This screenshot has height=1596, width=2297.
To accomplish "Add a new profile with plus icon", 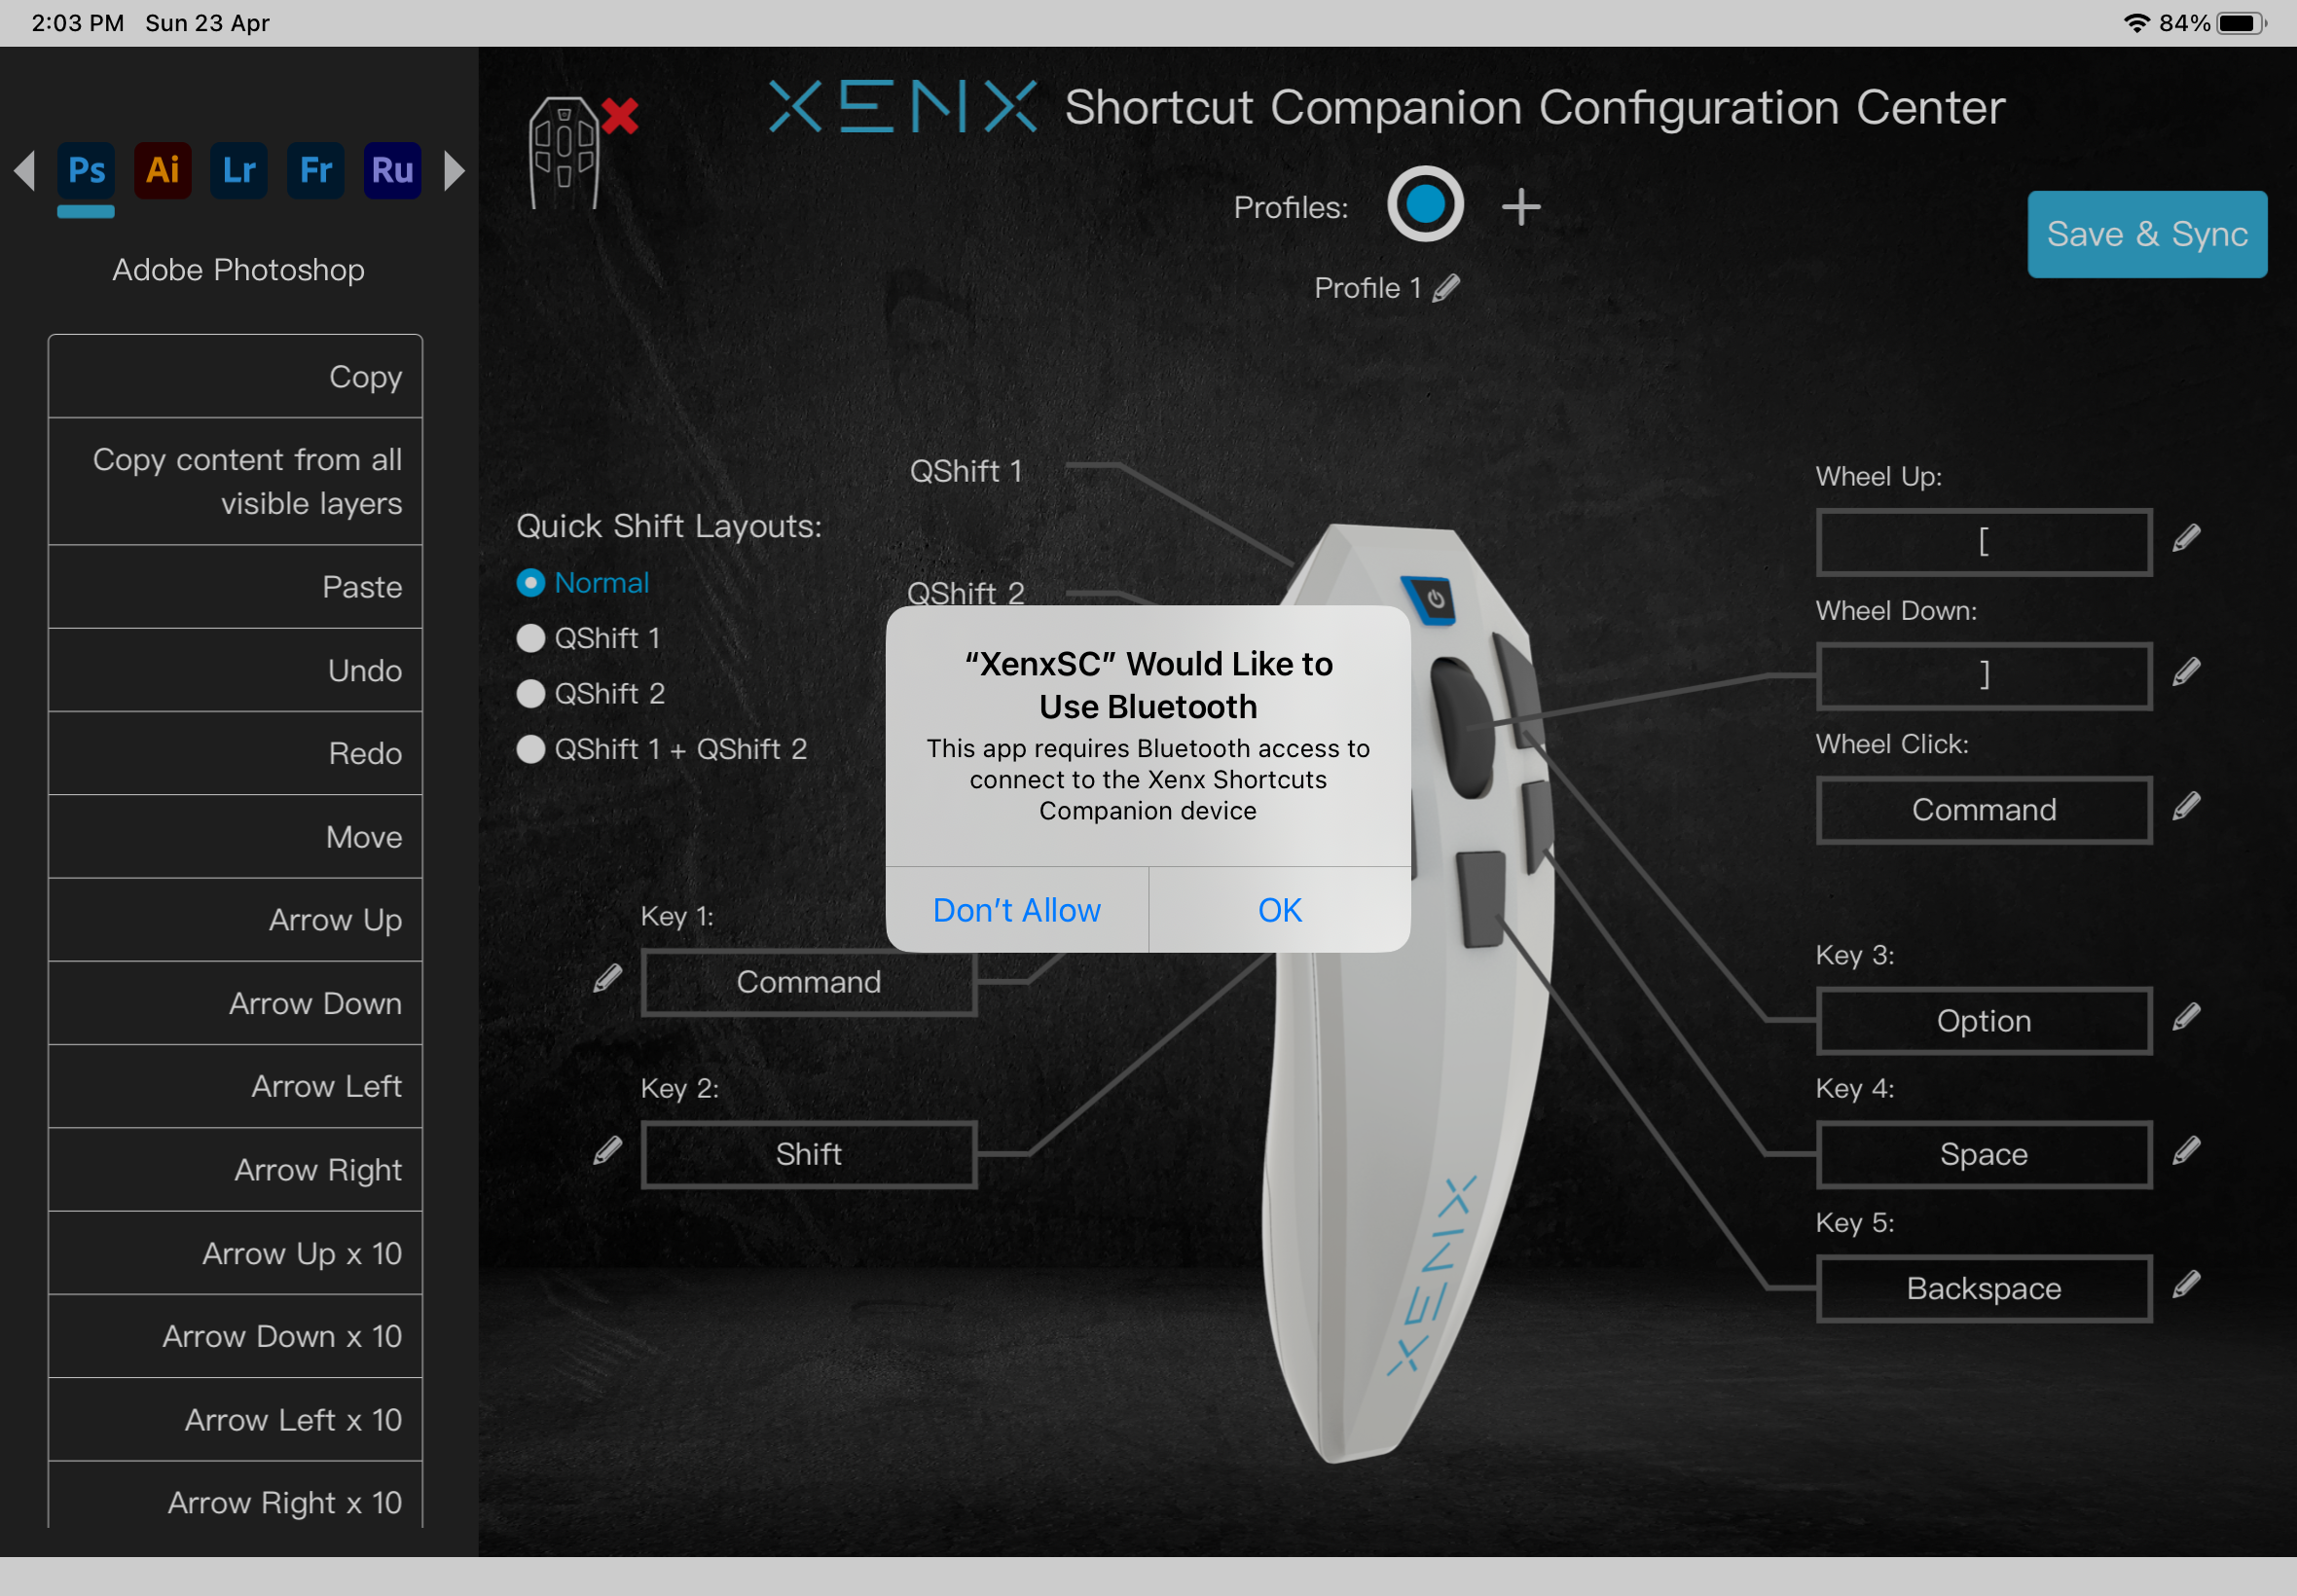I will click(1521, 207).
